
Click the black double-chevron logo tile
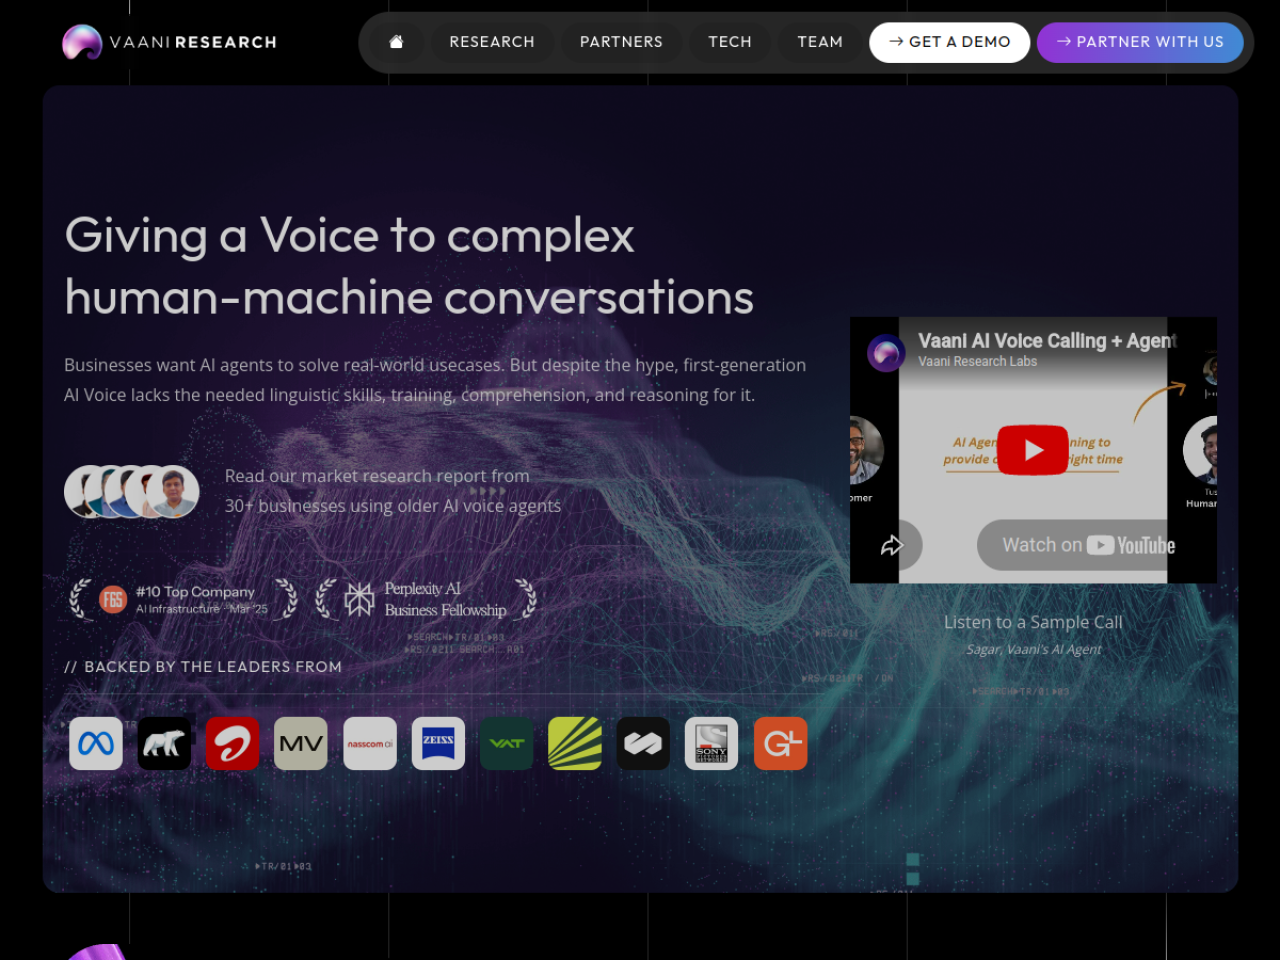pos(643,743)
